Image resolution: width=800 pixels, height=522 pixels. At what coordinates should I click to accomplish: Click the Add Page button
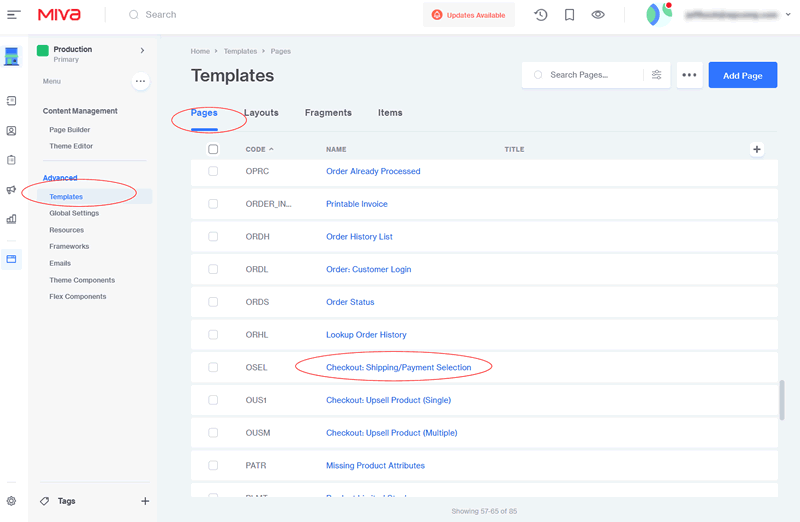[742, 75]
